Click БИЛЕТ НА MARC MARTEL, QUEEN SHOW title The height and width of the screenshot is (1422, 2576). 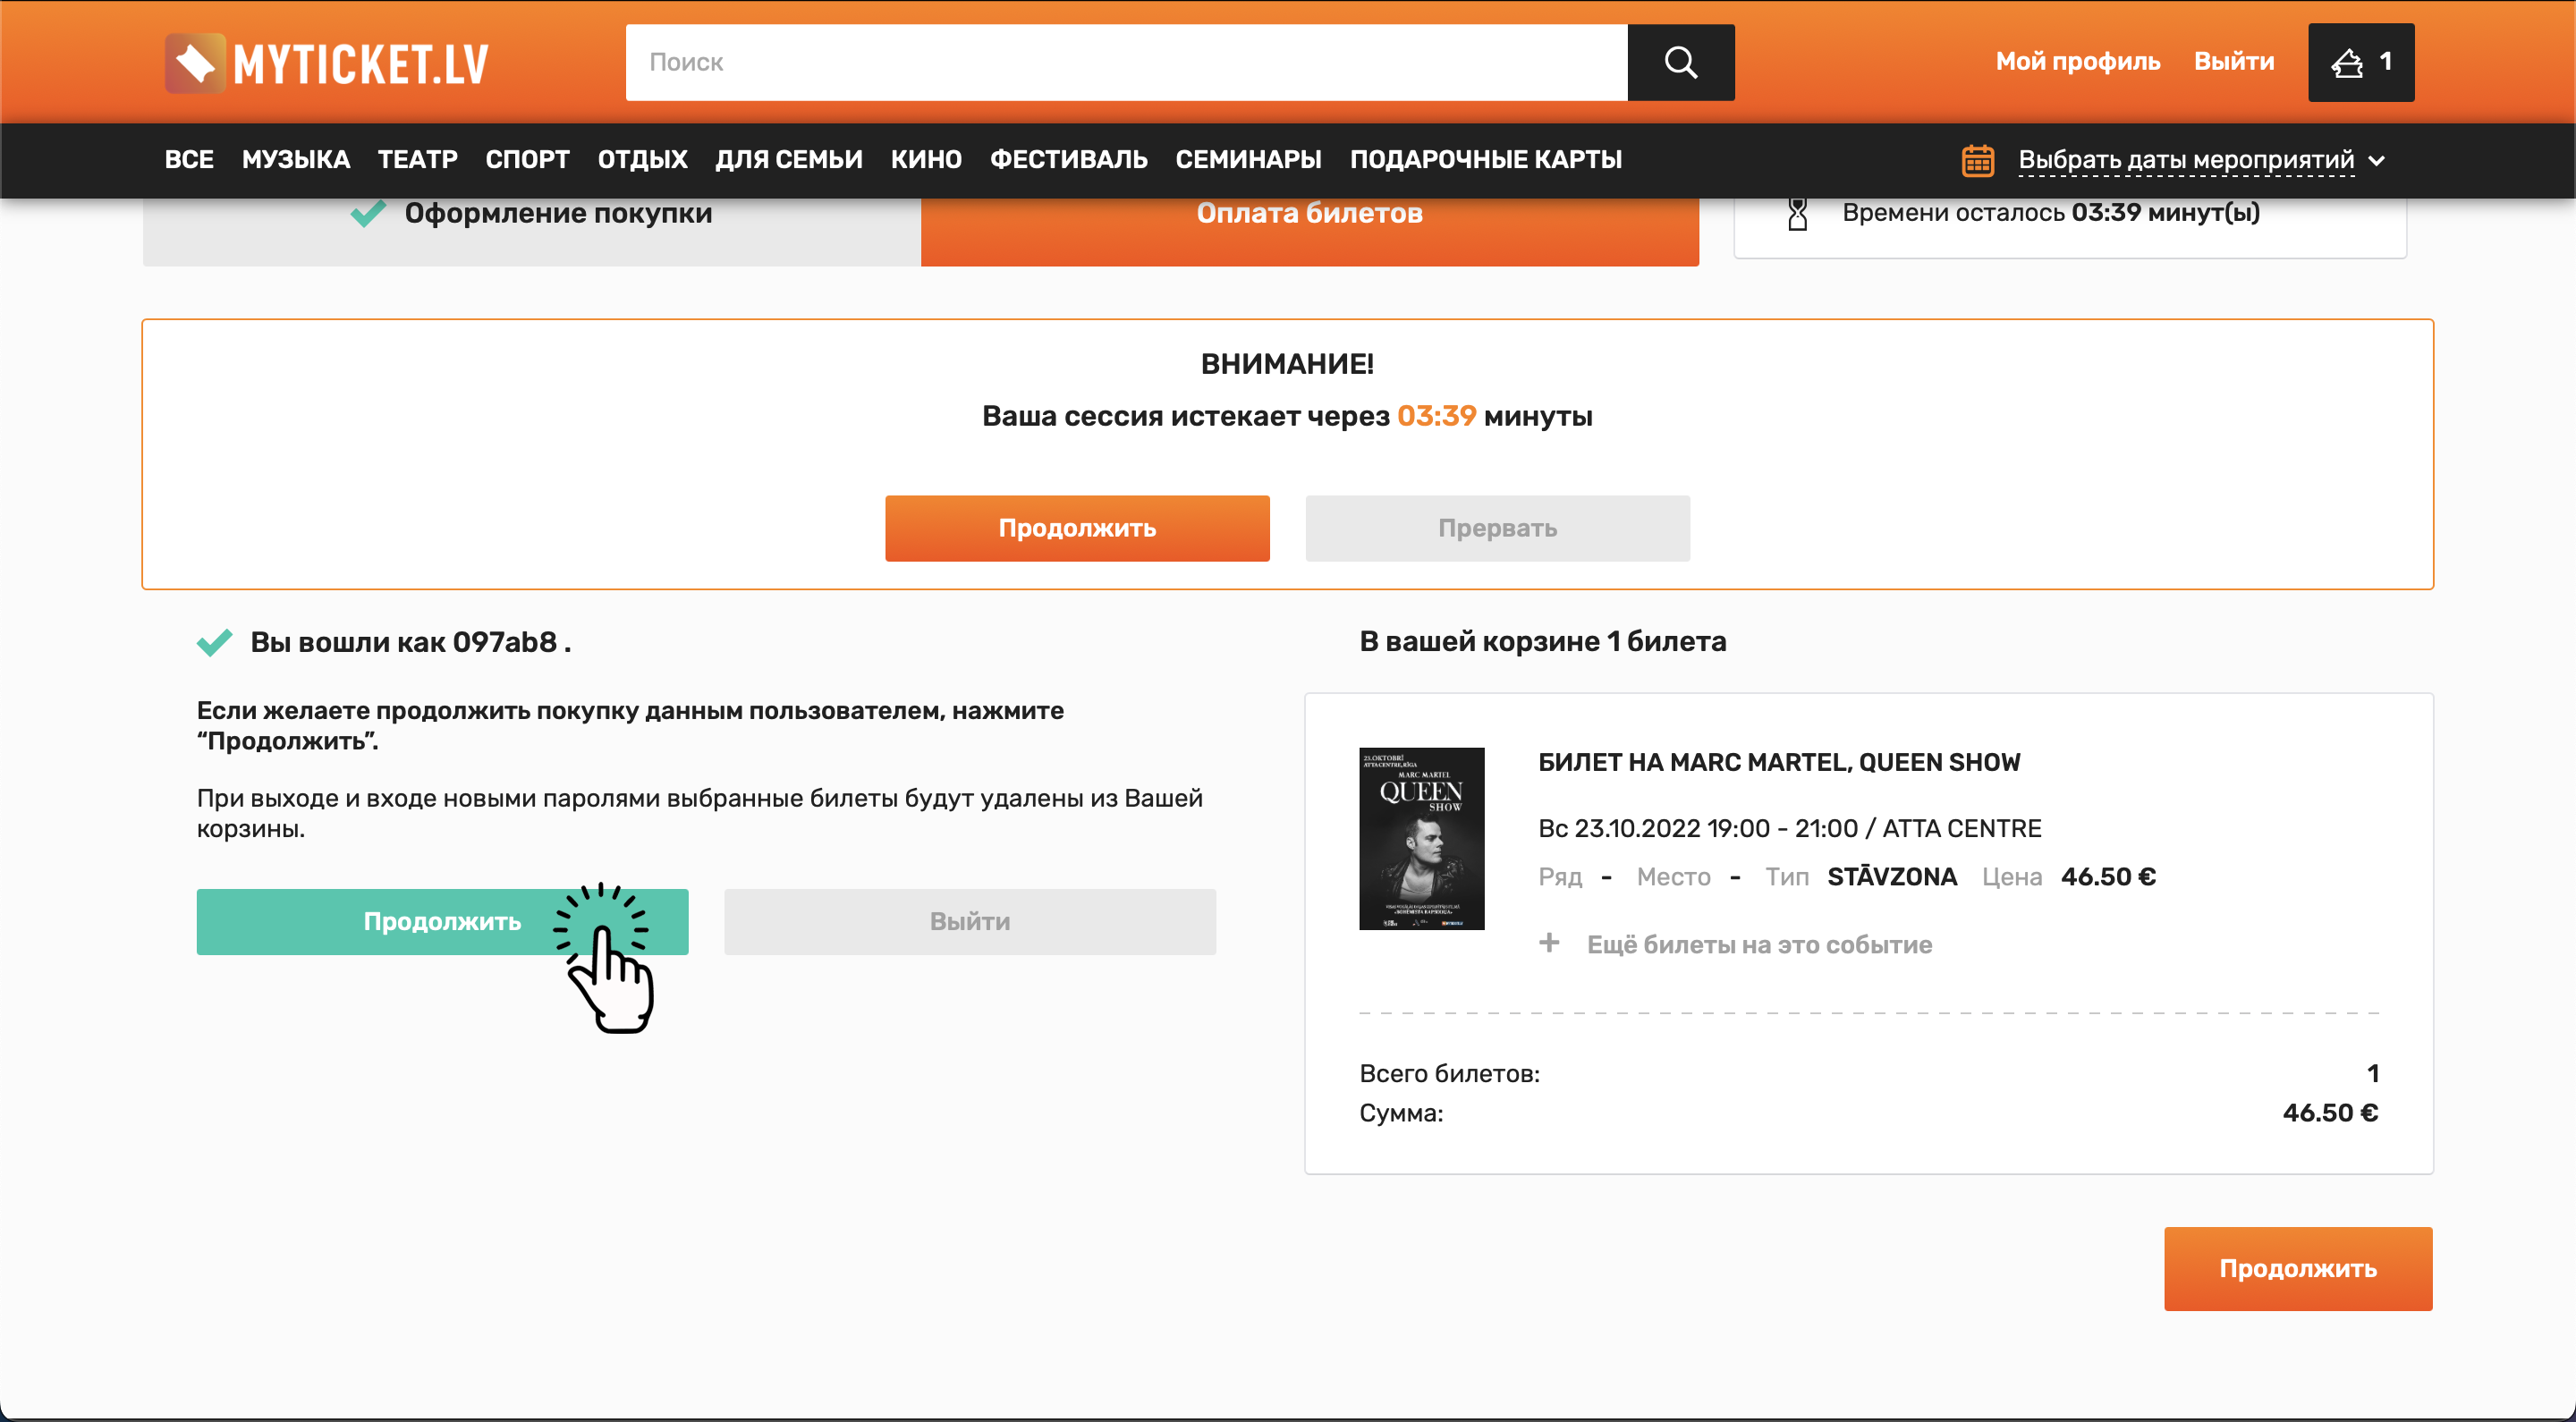[1779, 763]
